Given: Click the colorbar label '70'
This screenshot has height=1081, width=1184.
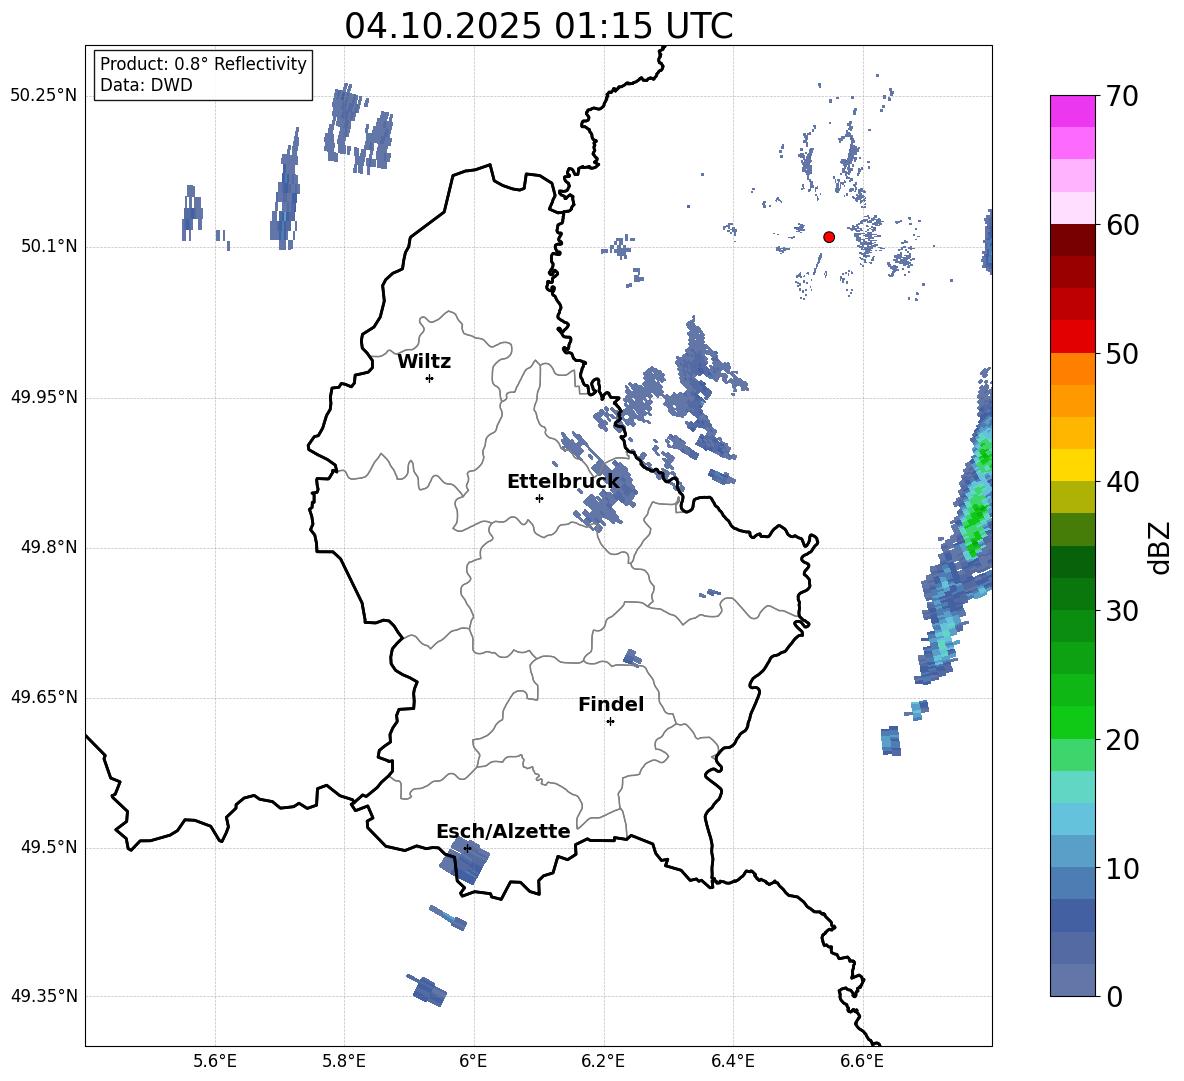Looking at the screenshot, I should point(1122,96).
